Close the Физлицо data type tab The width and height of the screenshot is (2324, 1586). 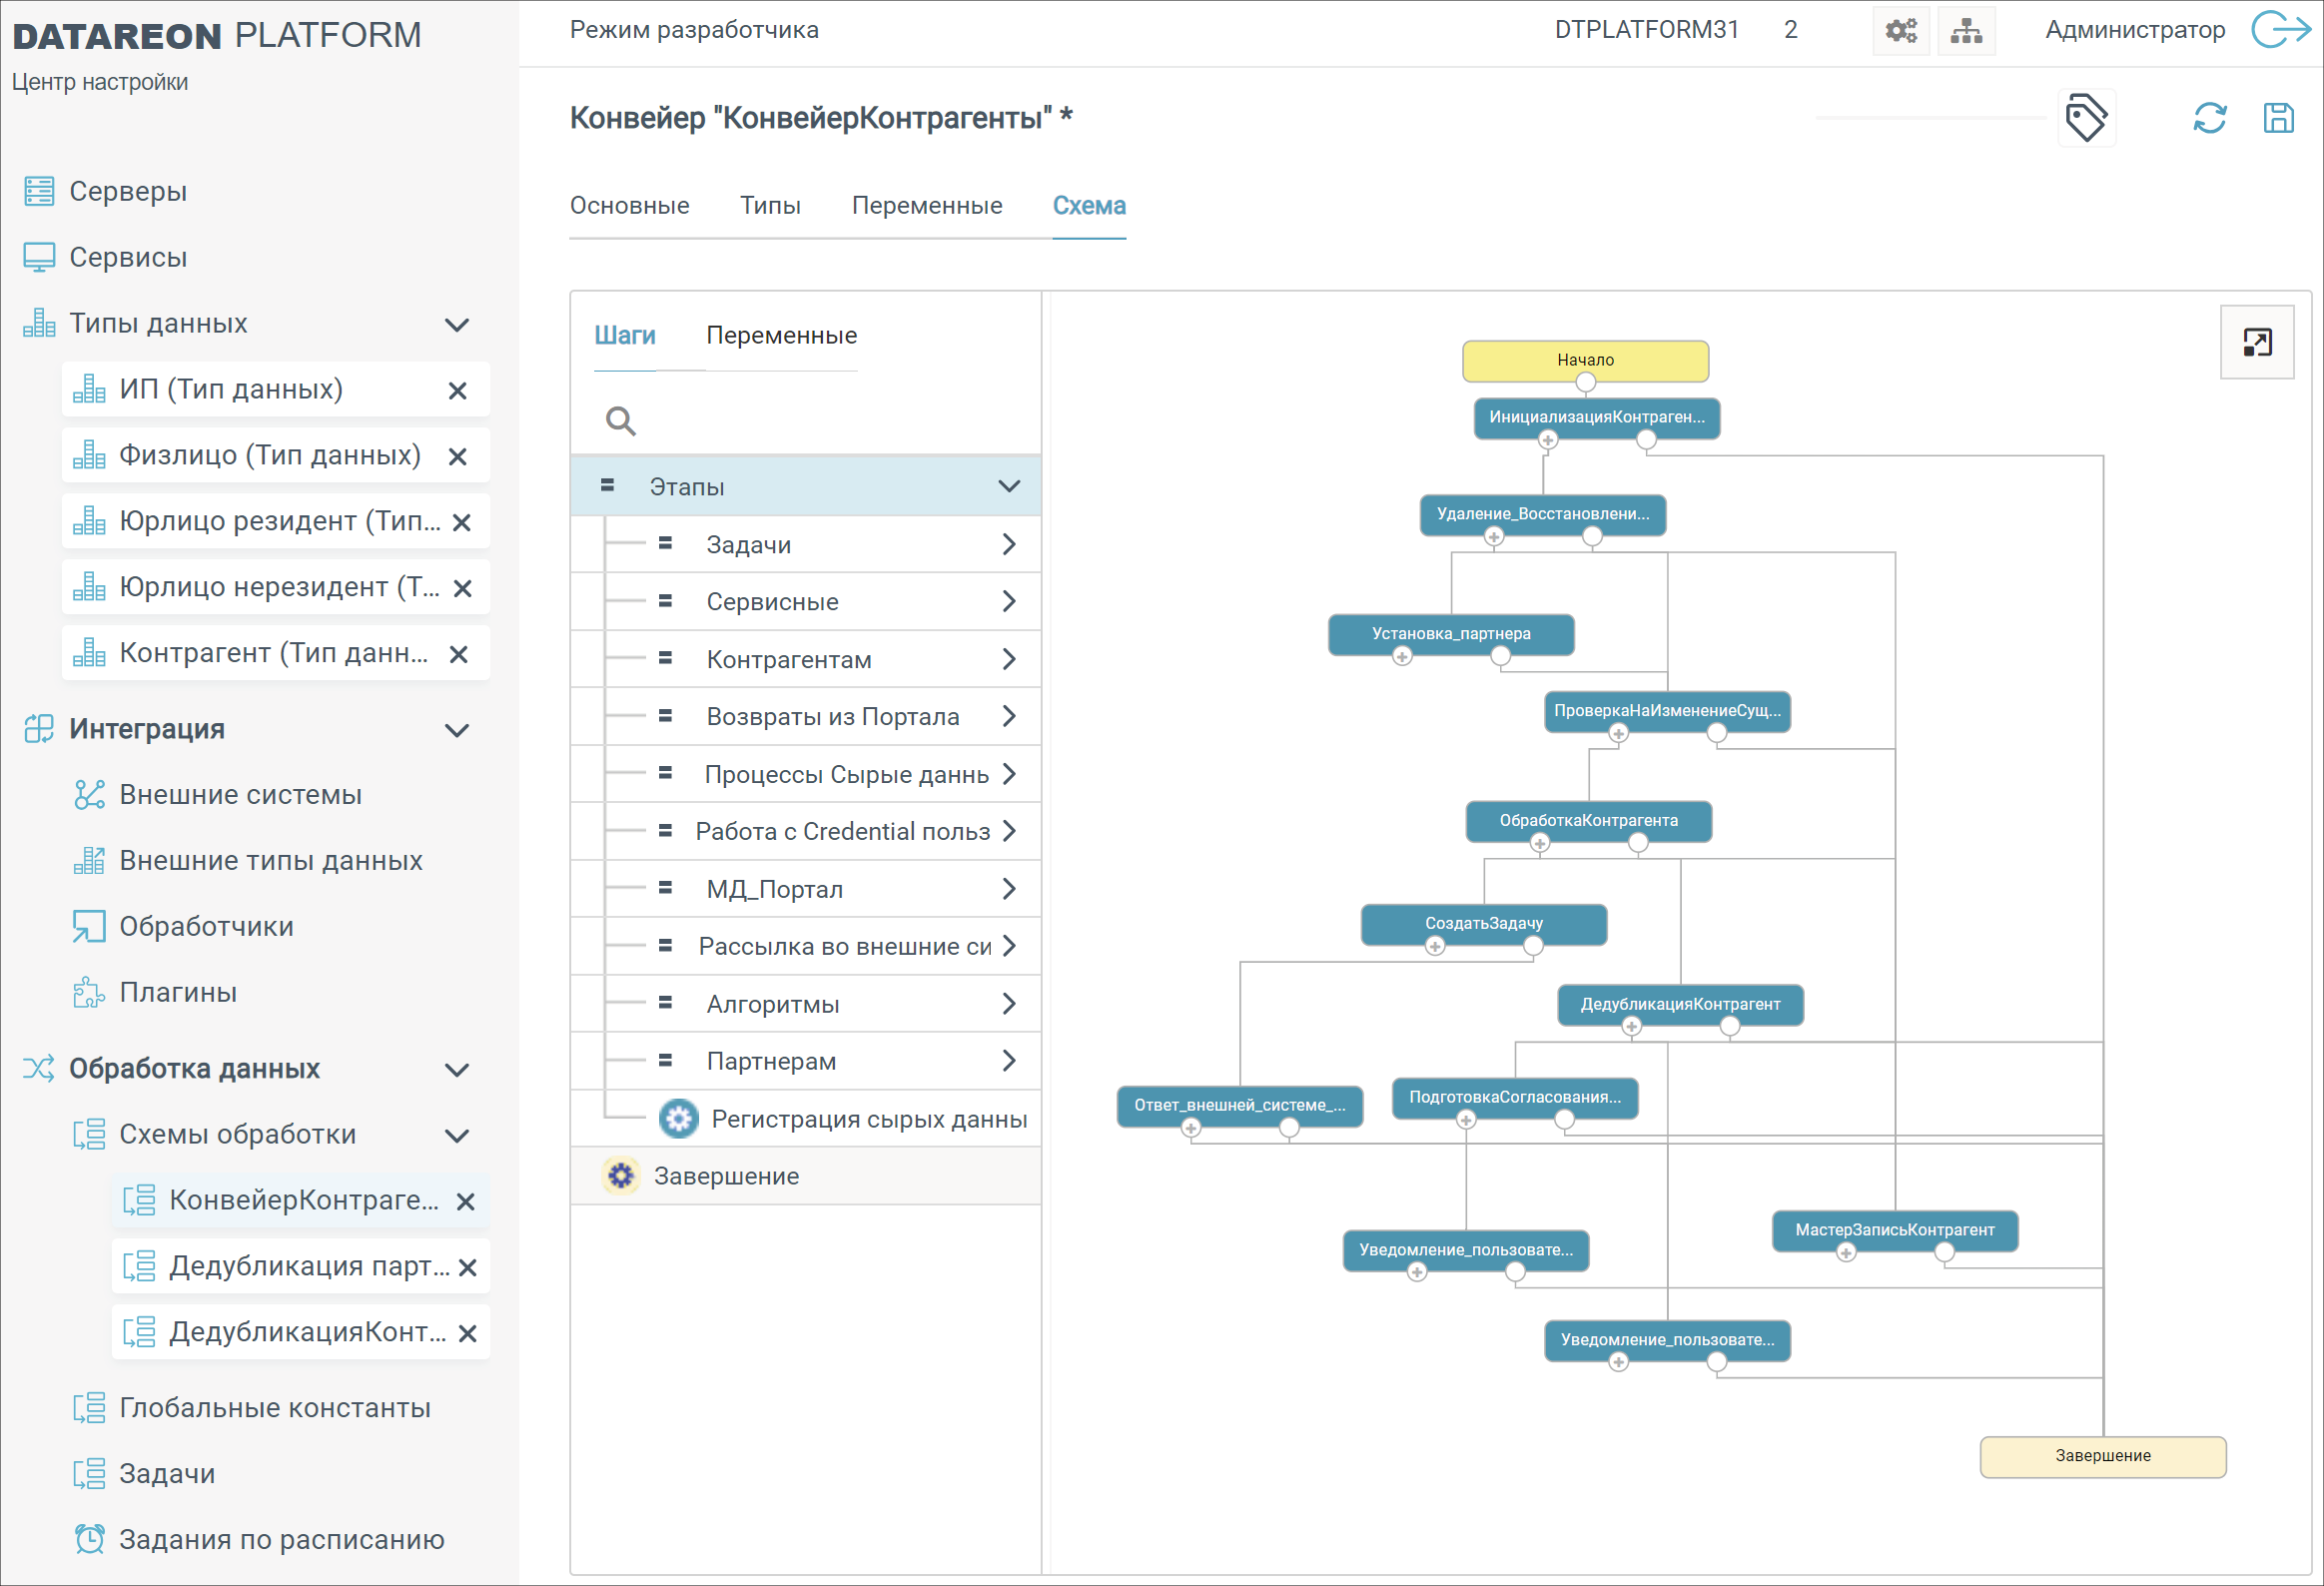[x=458, y=457]
